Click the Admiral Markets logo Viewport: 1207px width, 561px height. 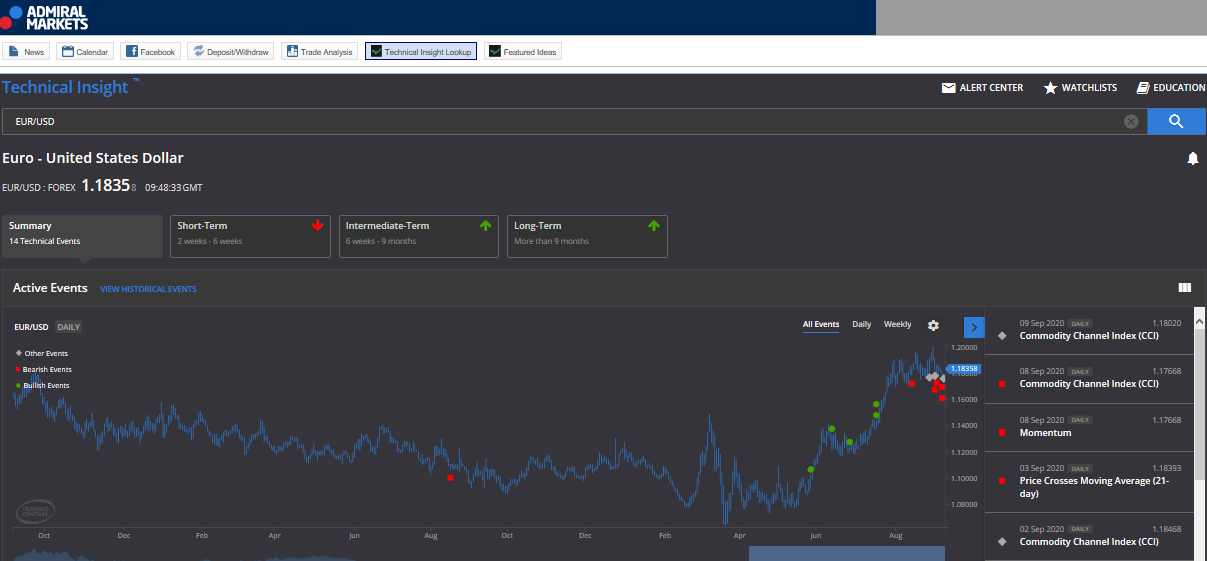[x=45, y=16]
